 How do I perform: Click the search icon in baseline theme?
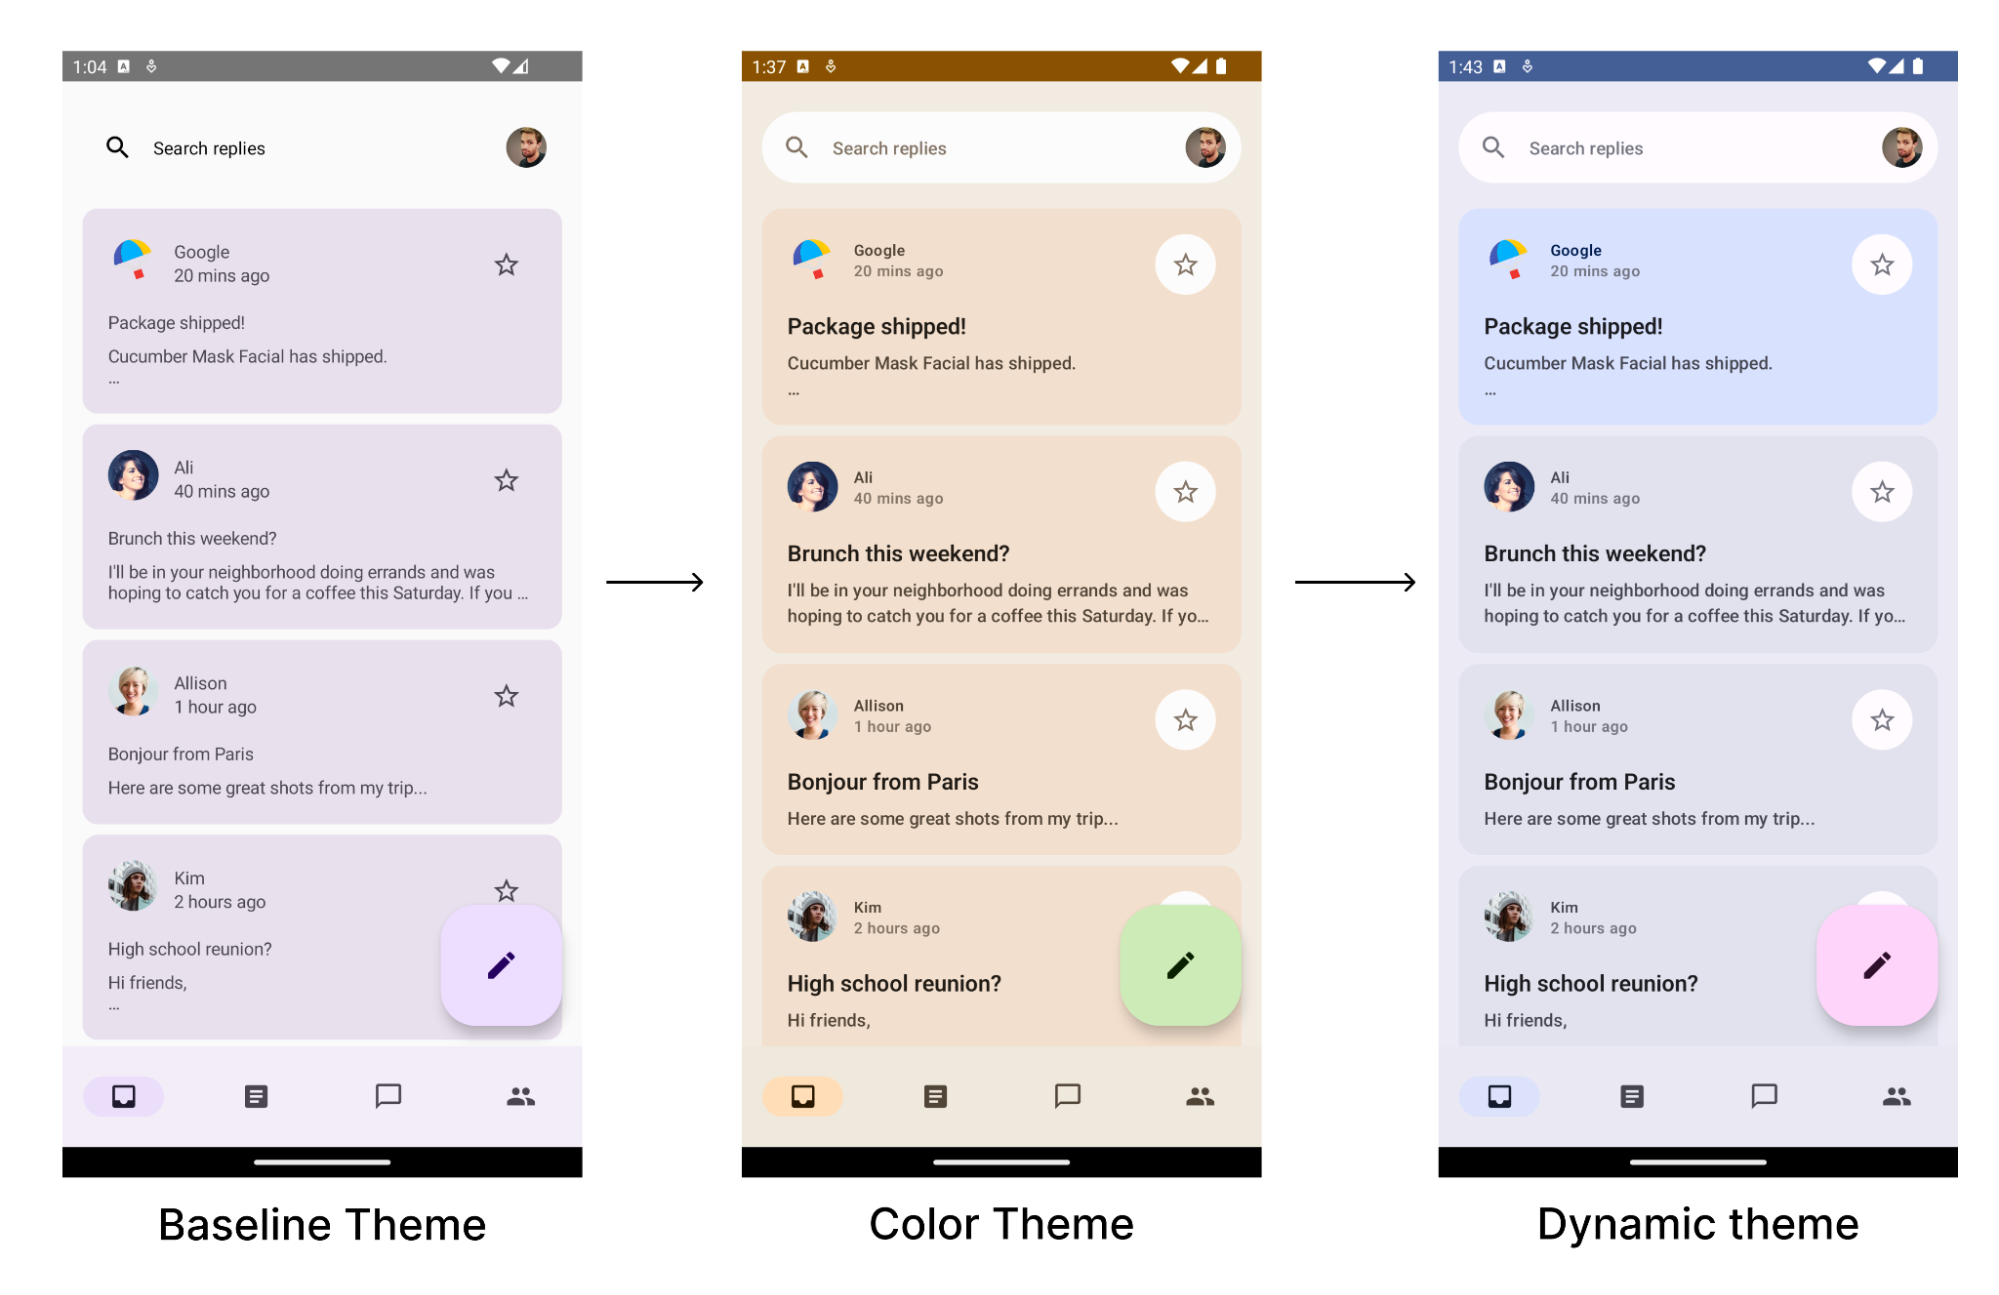(x=115, y=149)
